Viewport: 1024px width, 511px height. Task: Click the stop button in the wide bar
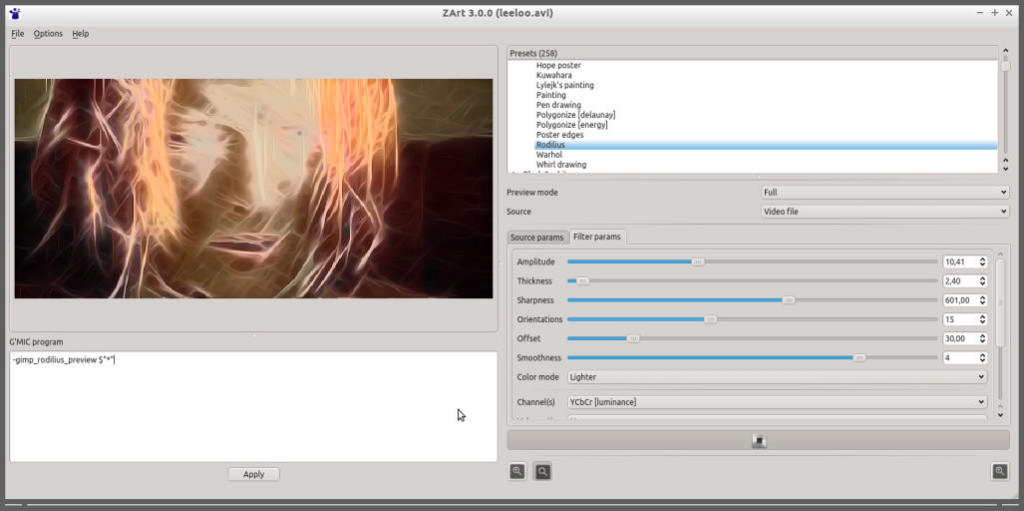(x=758, y=440)
